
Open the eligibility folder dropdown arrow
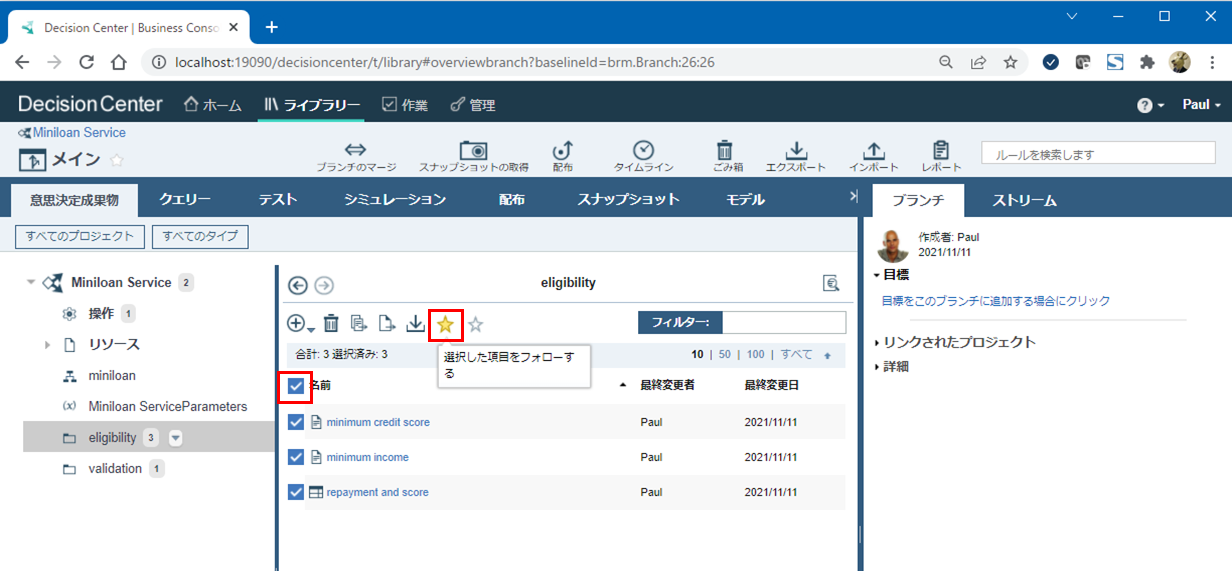pyautogui.click(x=175, y=438)
